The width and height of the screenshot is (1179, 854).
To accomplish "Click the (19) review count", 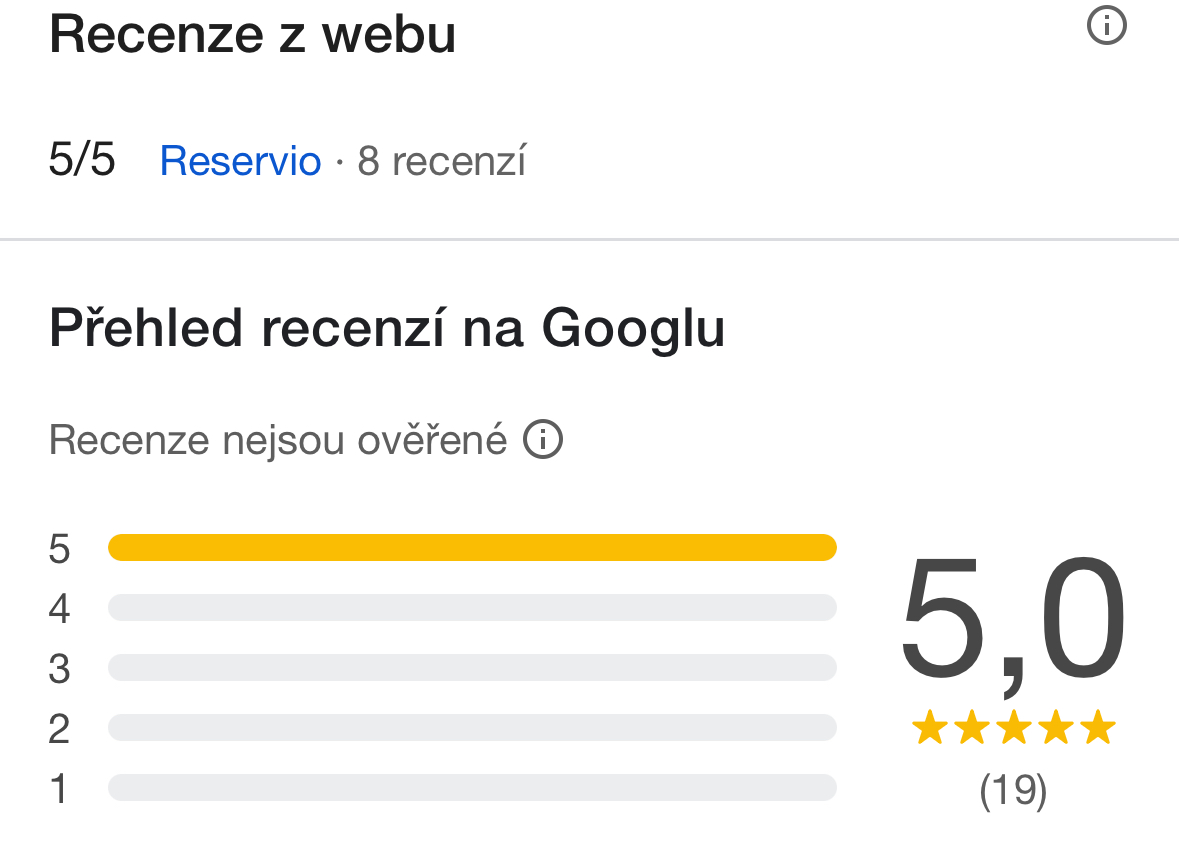I will pyautogui.click(x=1013, y=791).
